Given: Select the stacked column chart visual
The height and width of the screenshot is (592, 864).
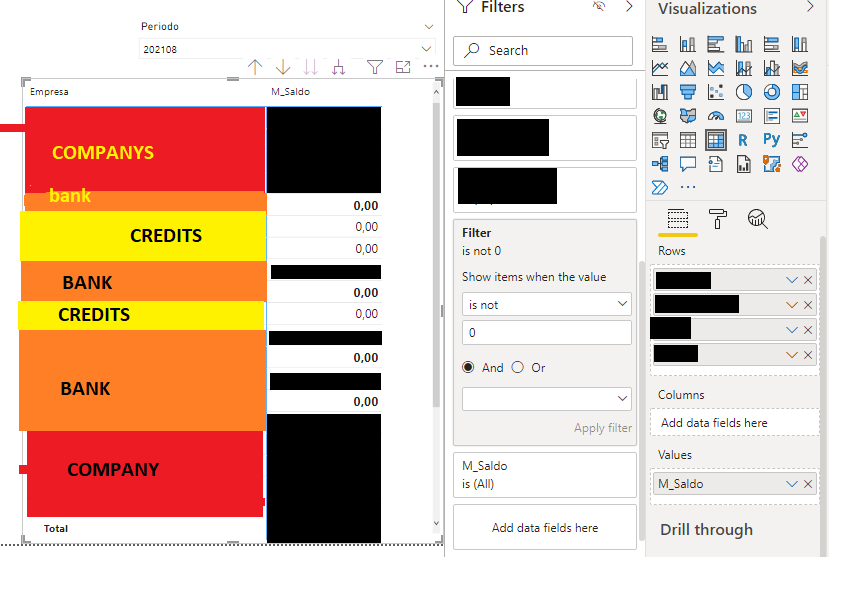Looking at the screenshot, I should pyautogui.click(x=688, y=44).
